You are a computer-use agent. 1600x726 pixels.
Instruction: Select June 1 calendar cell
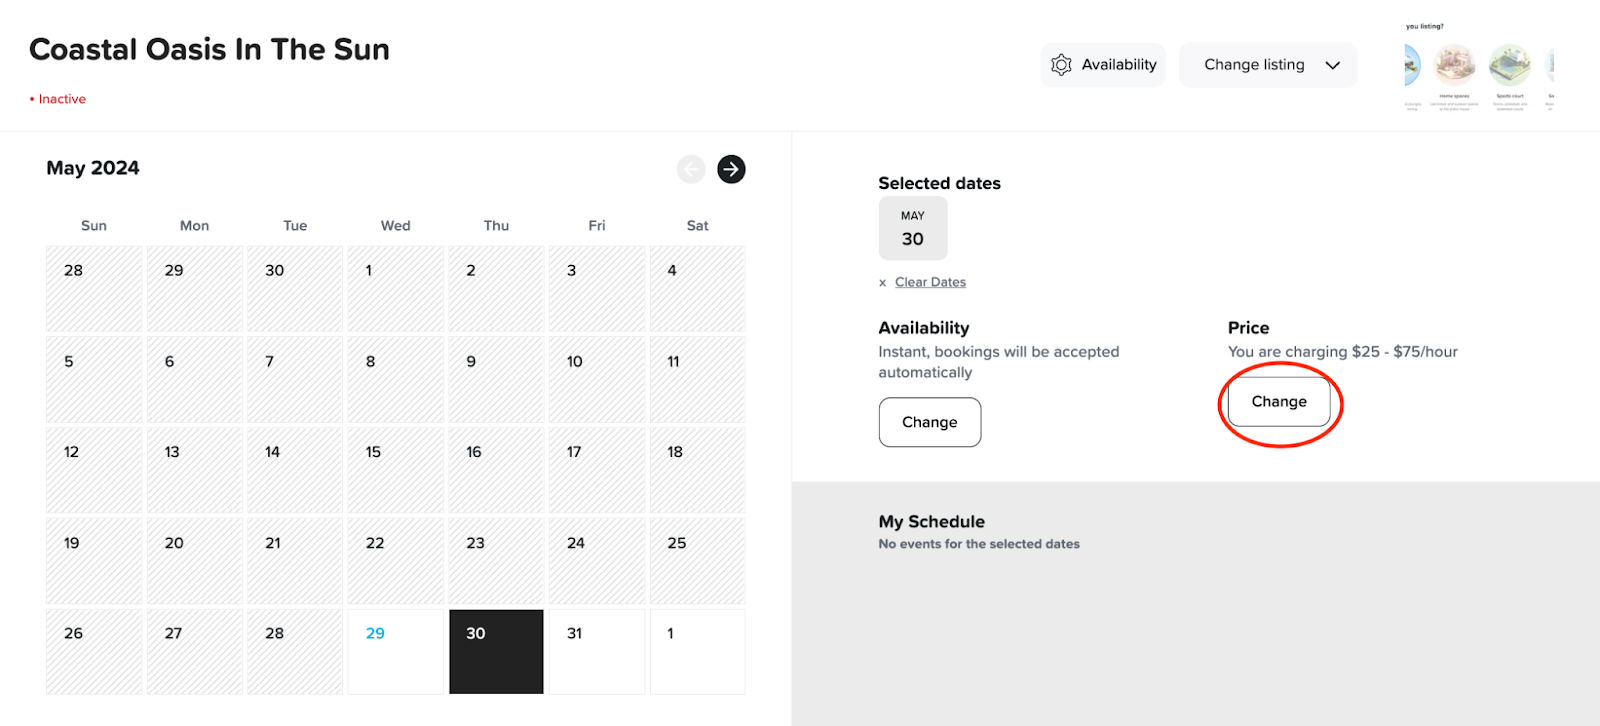point(697,651)
